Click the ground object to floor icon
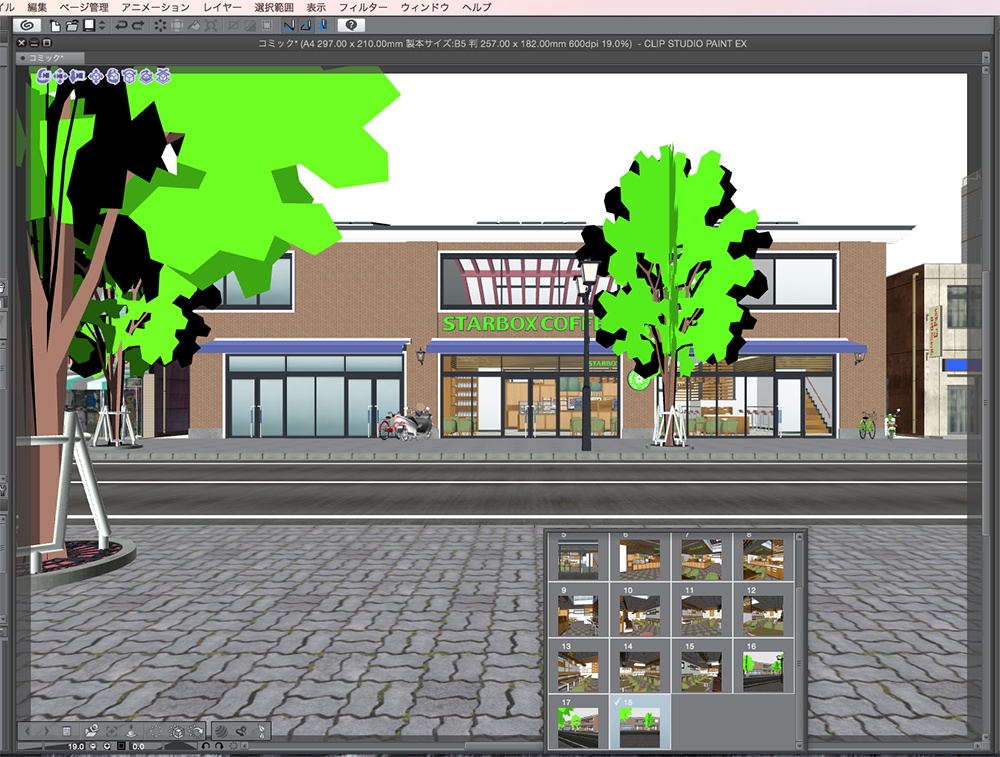This screenshot has height=757, width=1000. point(131,731)
